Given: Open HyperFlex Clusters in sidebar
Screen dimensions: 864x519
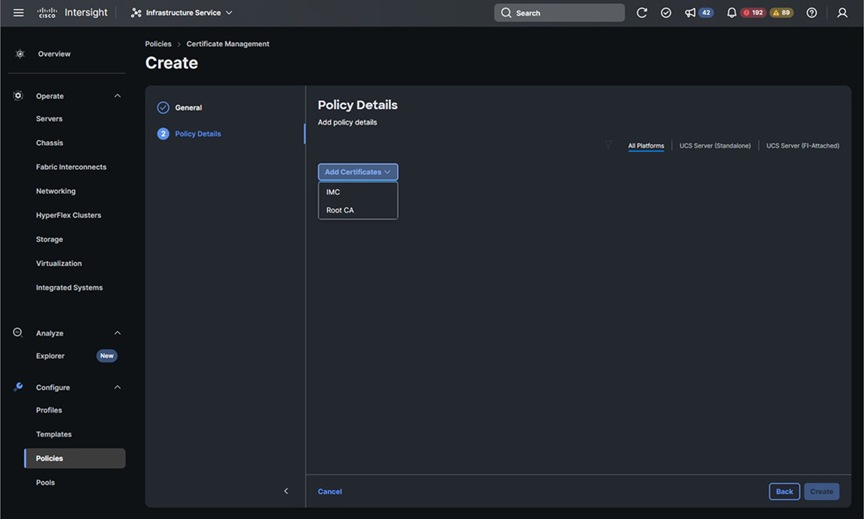Looking at the screenshot, I should click(68, 215).
